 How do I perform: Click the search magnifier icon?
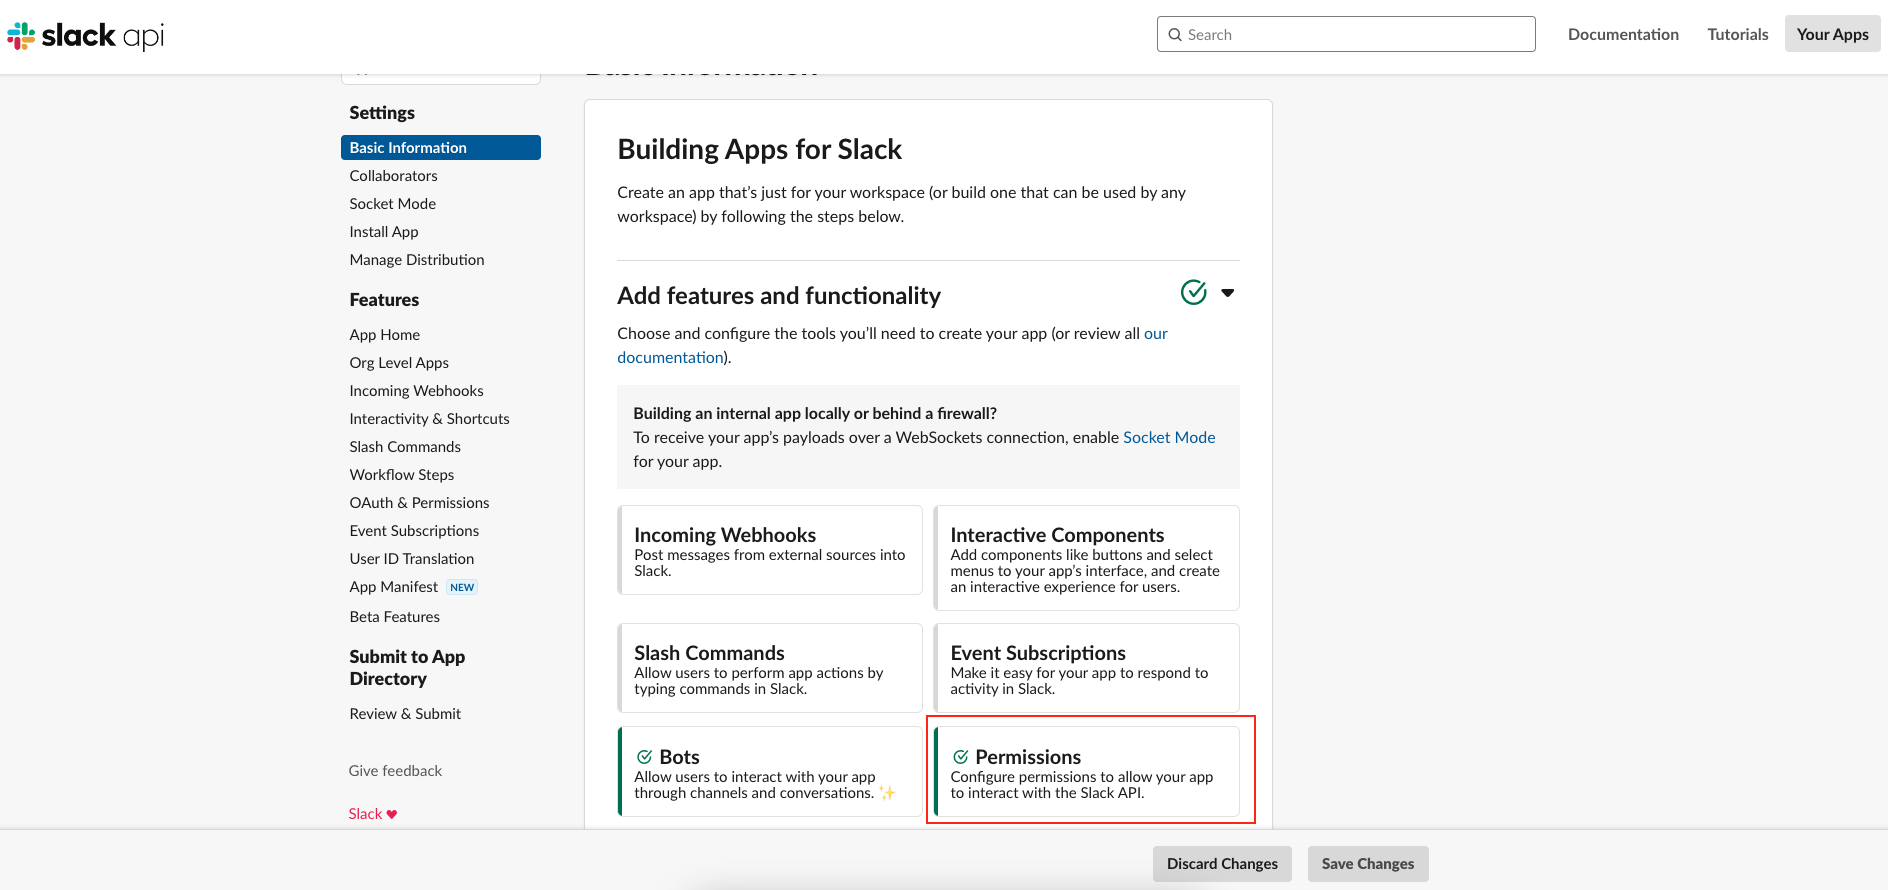click(x=1175, y=35)
